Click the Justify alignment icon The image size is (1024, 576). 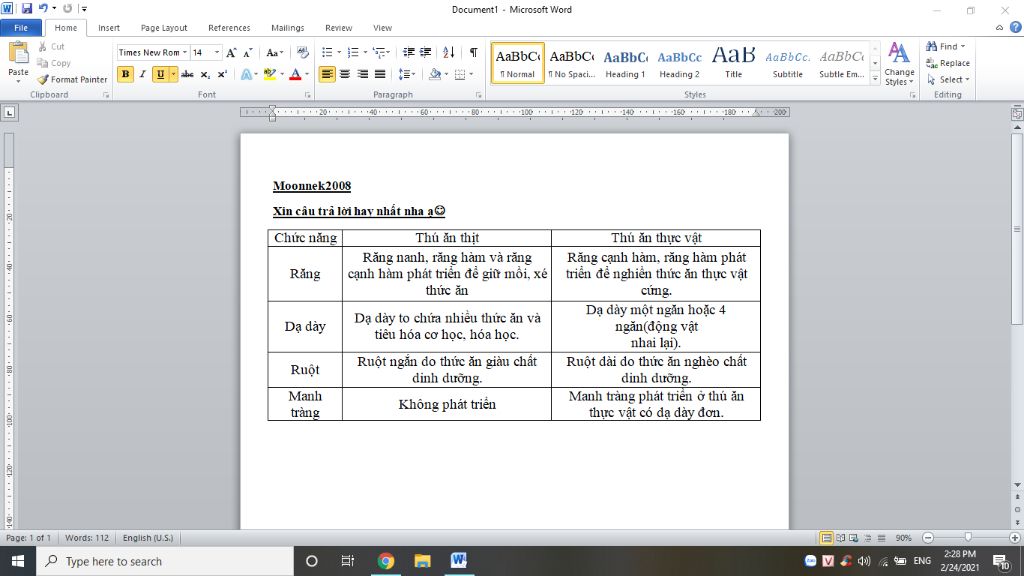pos(379,74)
